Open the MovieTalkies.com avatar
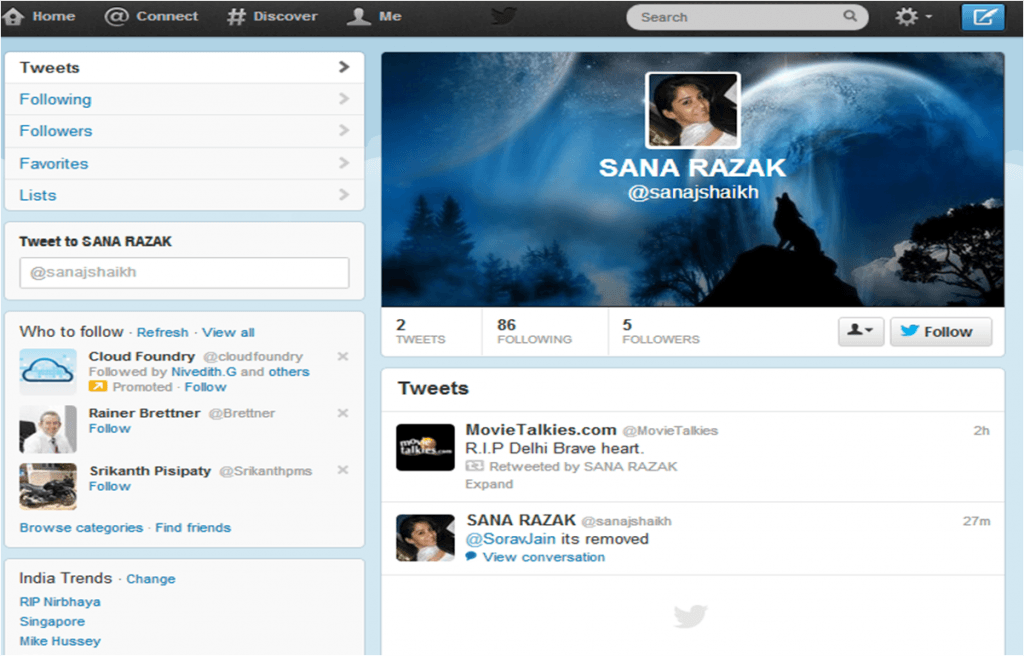Image resolution: width=1024 pixels, height=656 pixels. click(425, 448)
